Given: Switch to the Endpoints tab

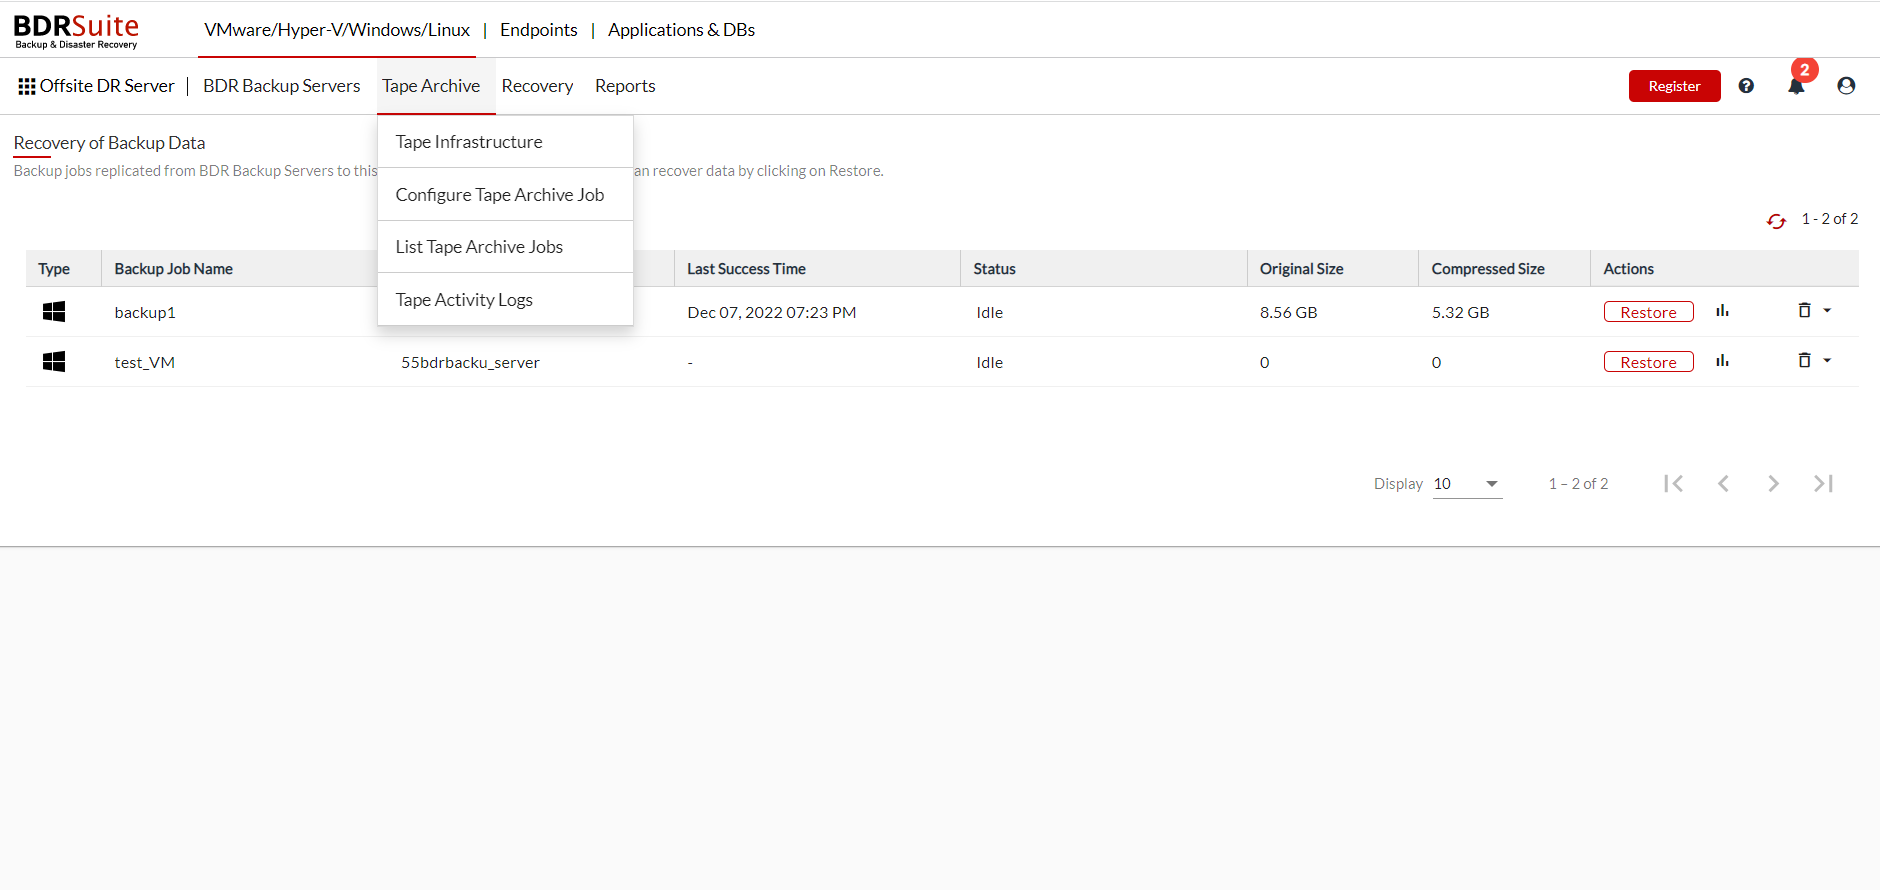Looking at the screenshot, I should [539, 30].
